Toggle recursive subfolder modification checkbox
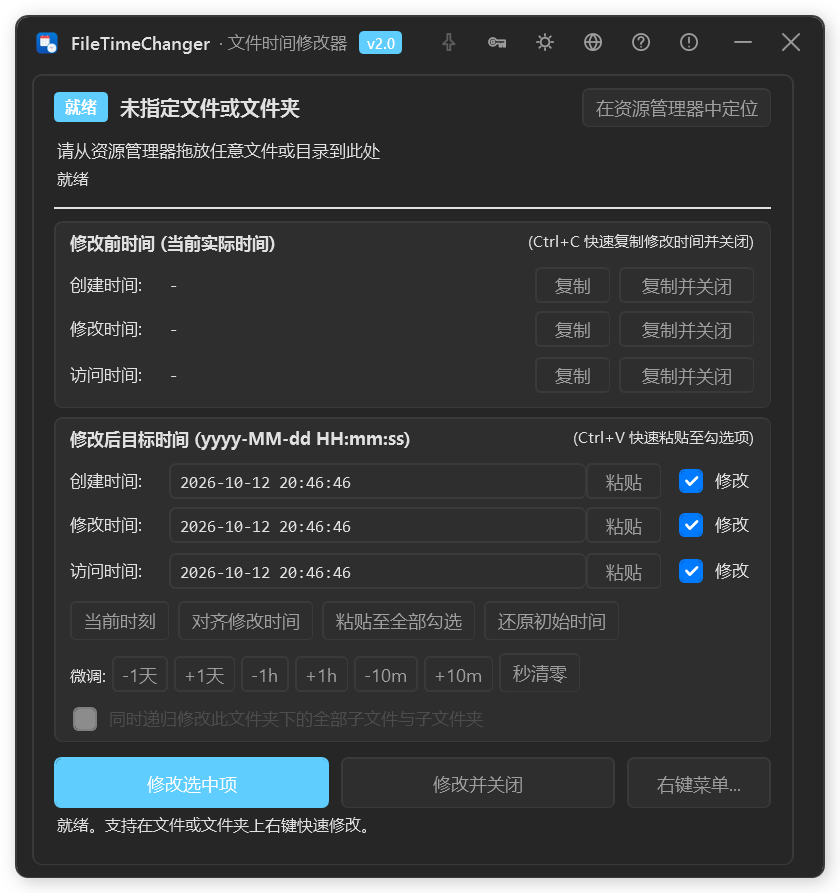 click(85, 719)
